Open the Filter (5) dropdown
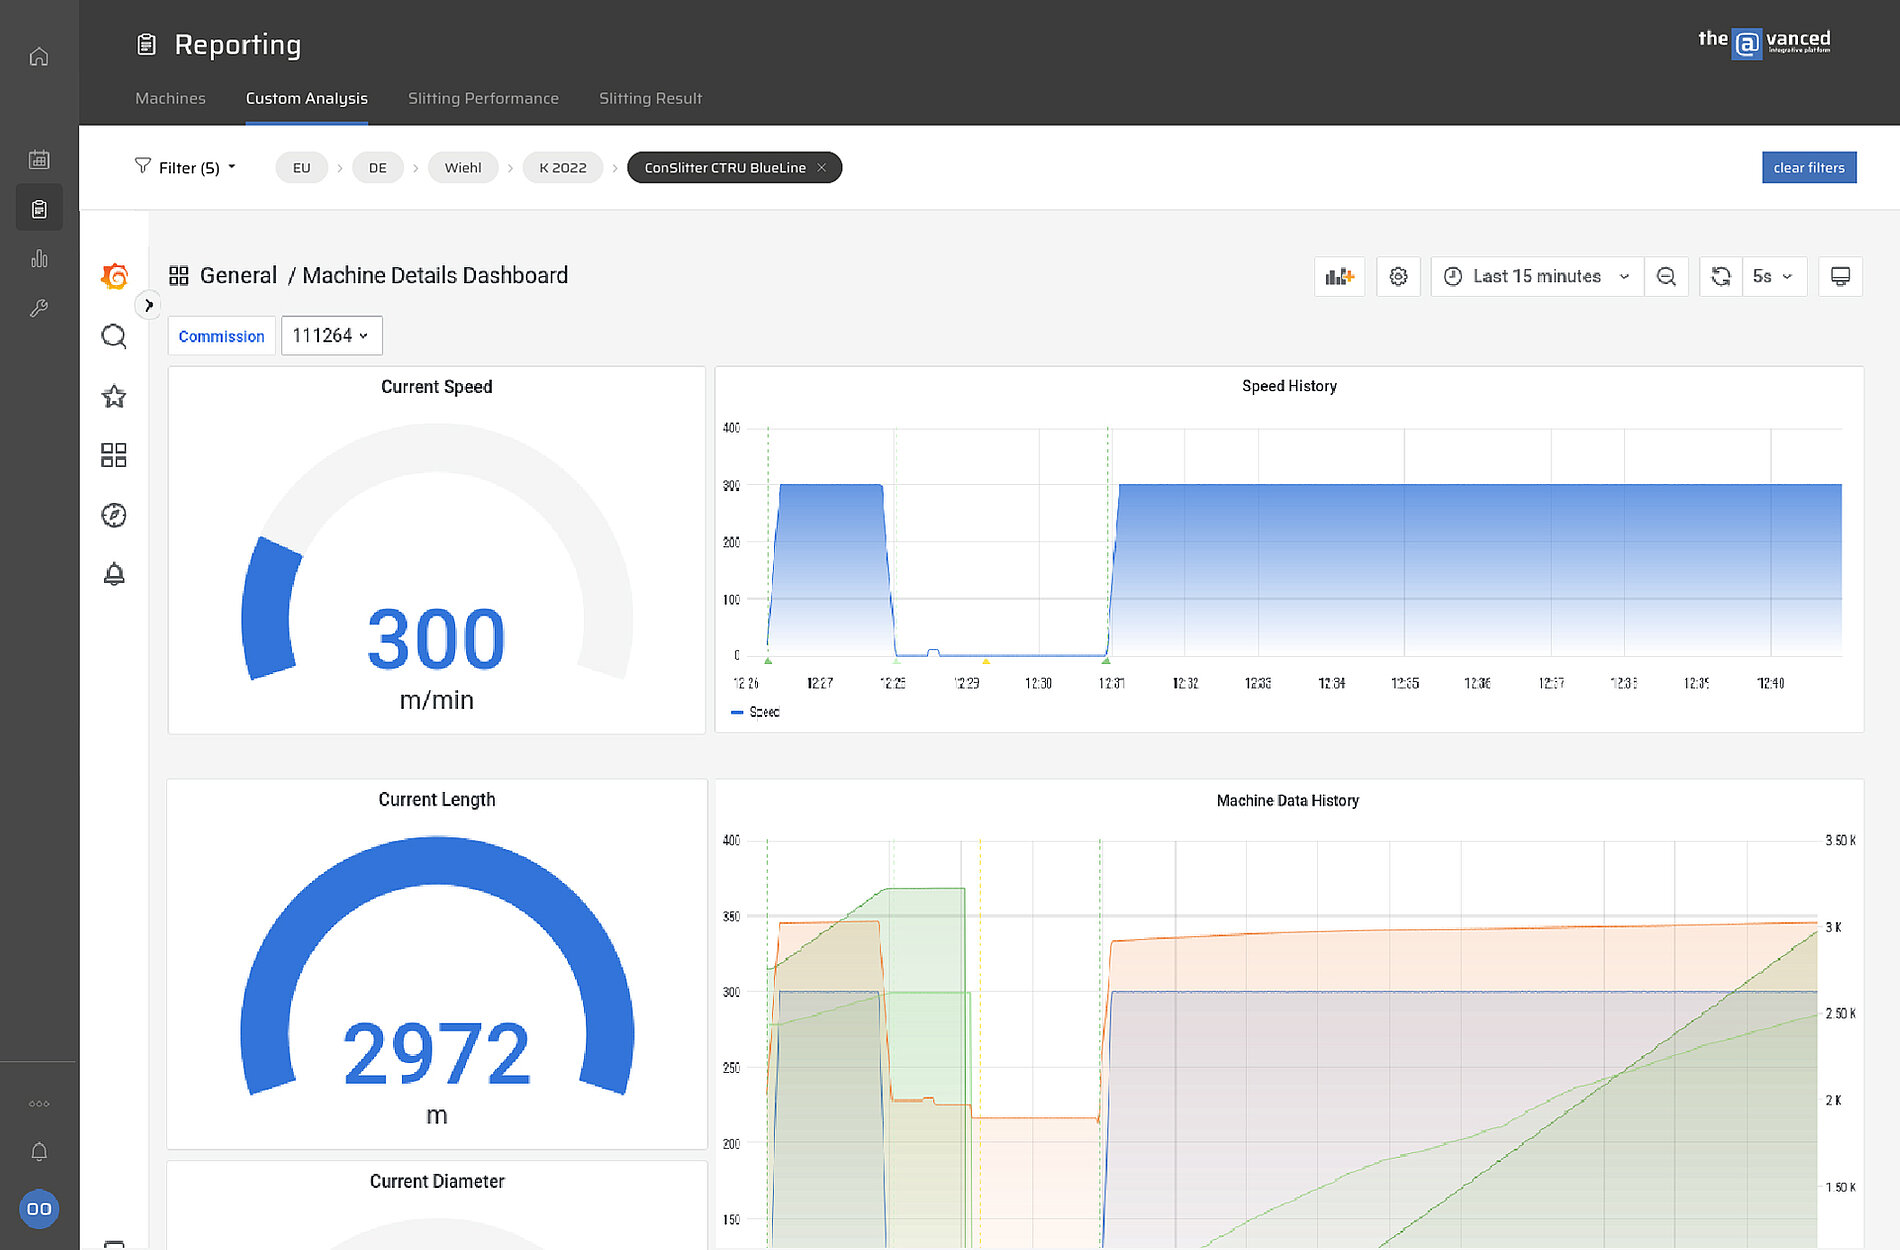 (187, 167)
